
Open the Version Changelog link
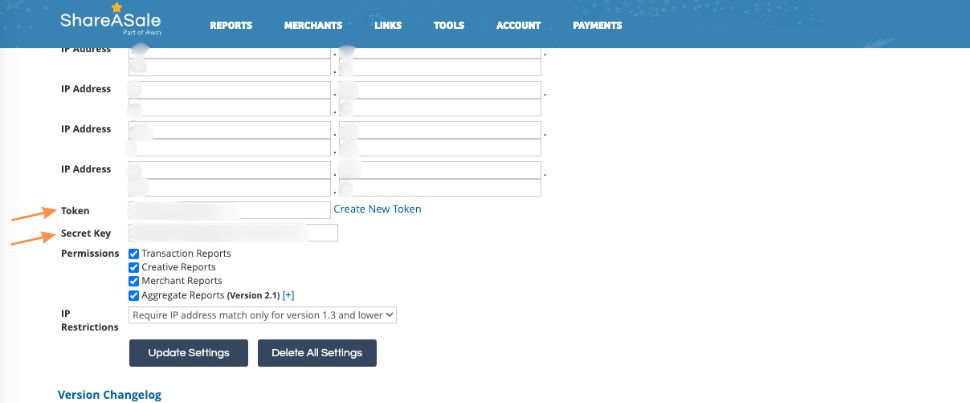109,395
